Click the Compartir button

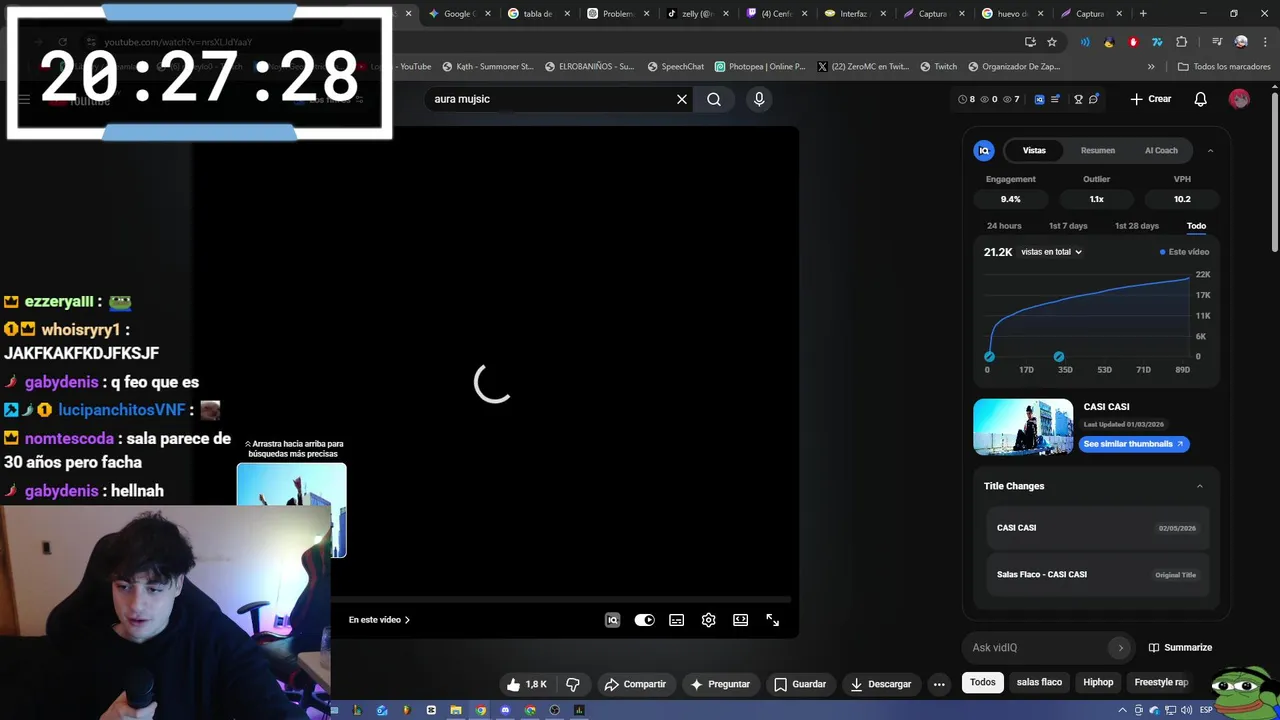point(635,684)
